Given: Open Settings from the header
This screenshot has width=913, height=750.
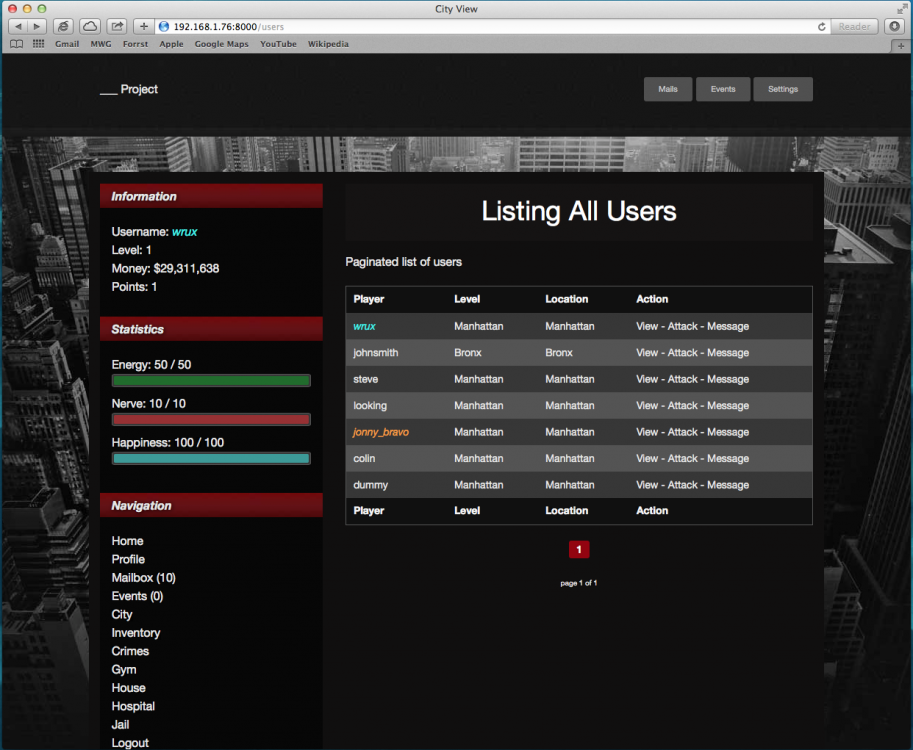Looking at the screenshot, I should 783,89.
